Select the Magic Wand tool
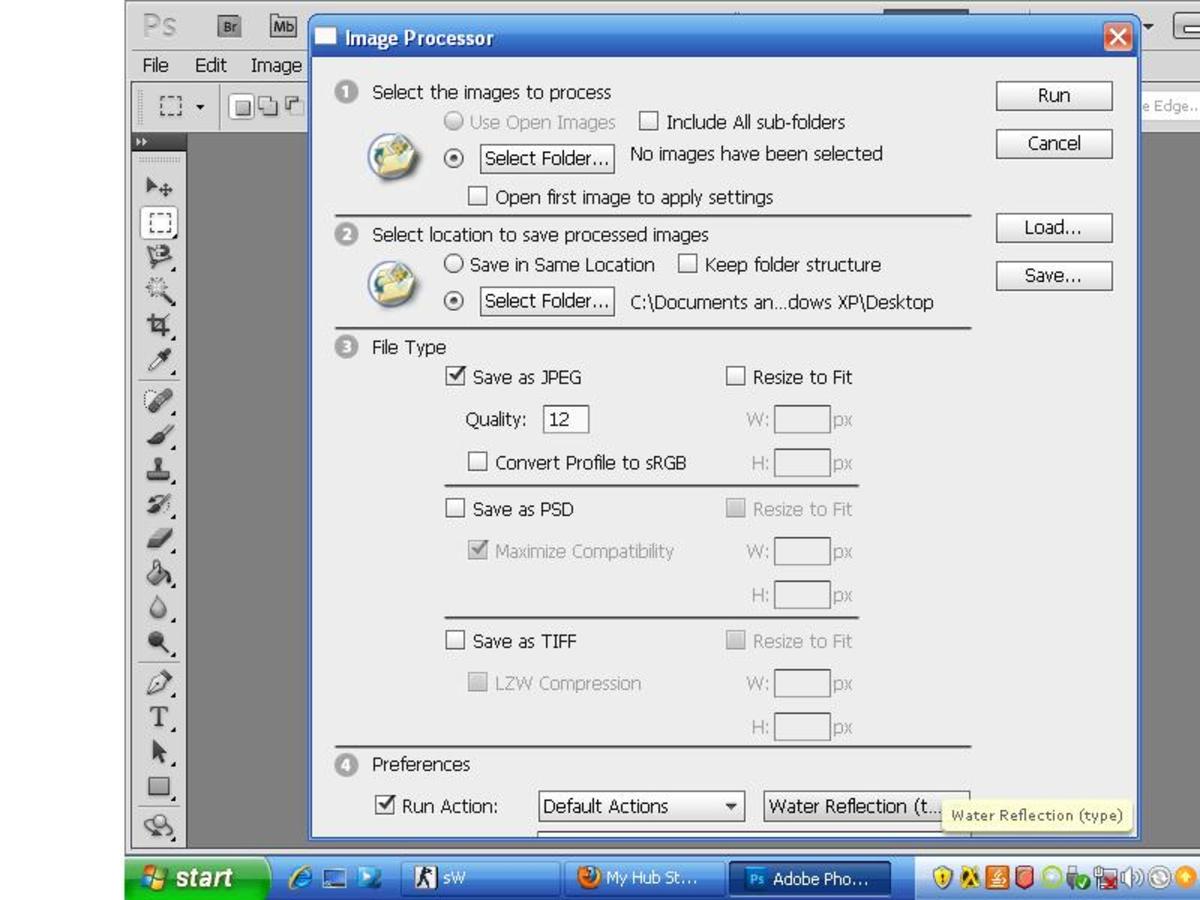Image resolution: width=1200 pixels, height=900 pixels. tap(159, 291)
